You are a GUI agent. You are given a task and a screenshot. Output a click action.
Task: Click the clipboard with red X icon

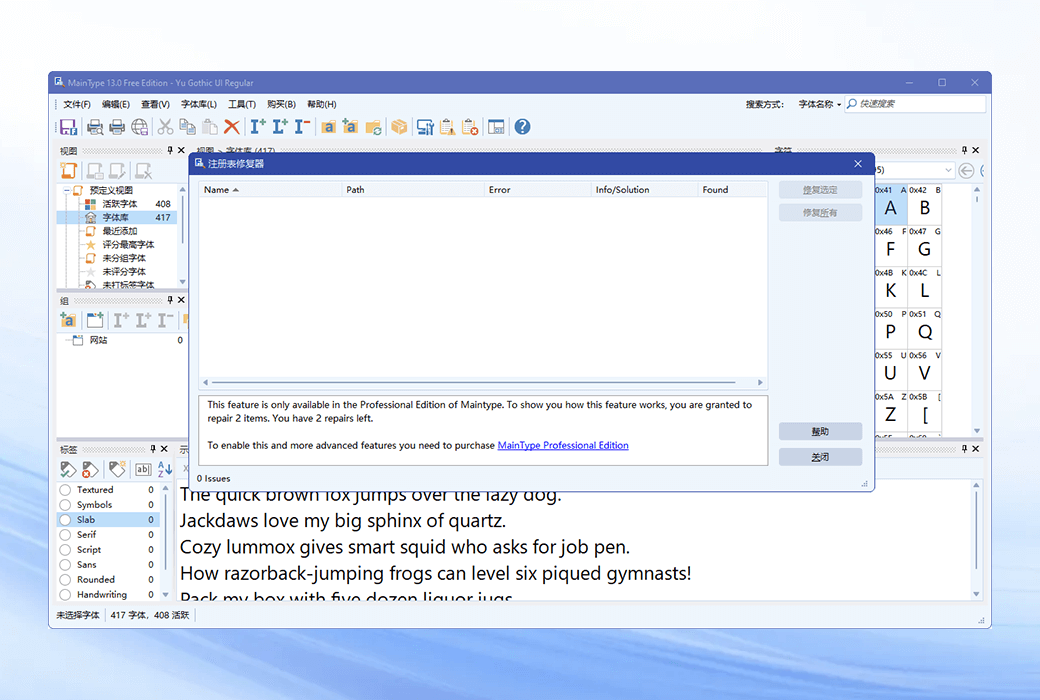click(470, 127)
